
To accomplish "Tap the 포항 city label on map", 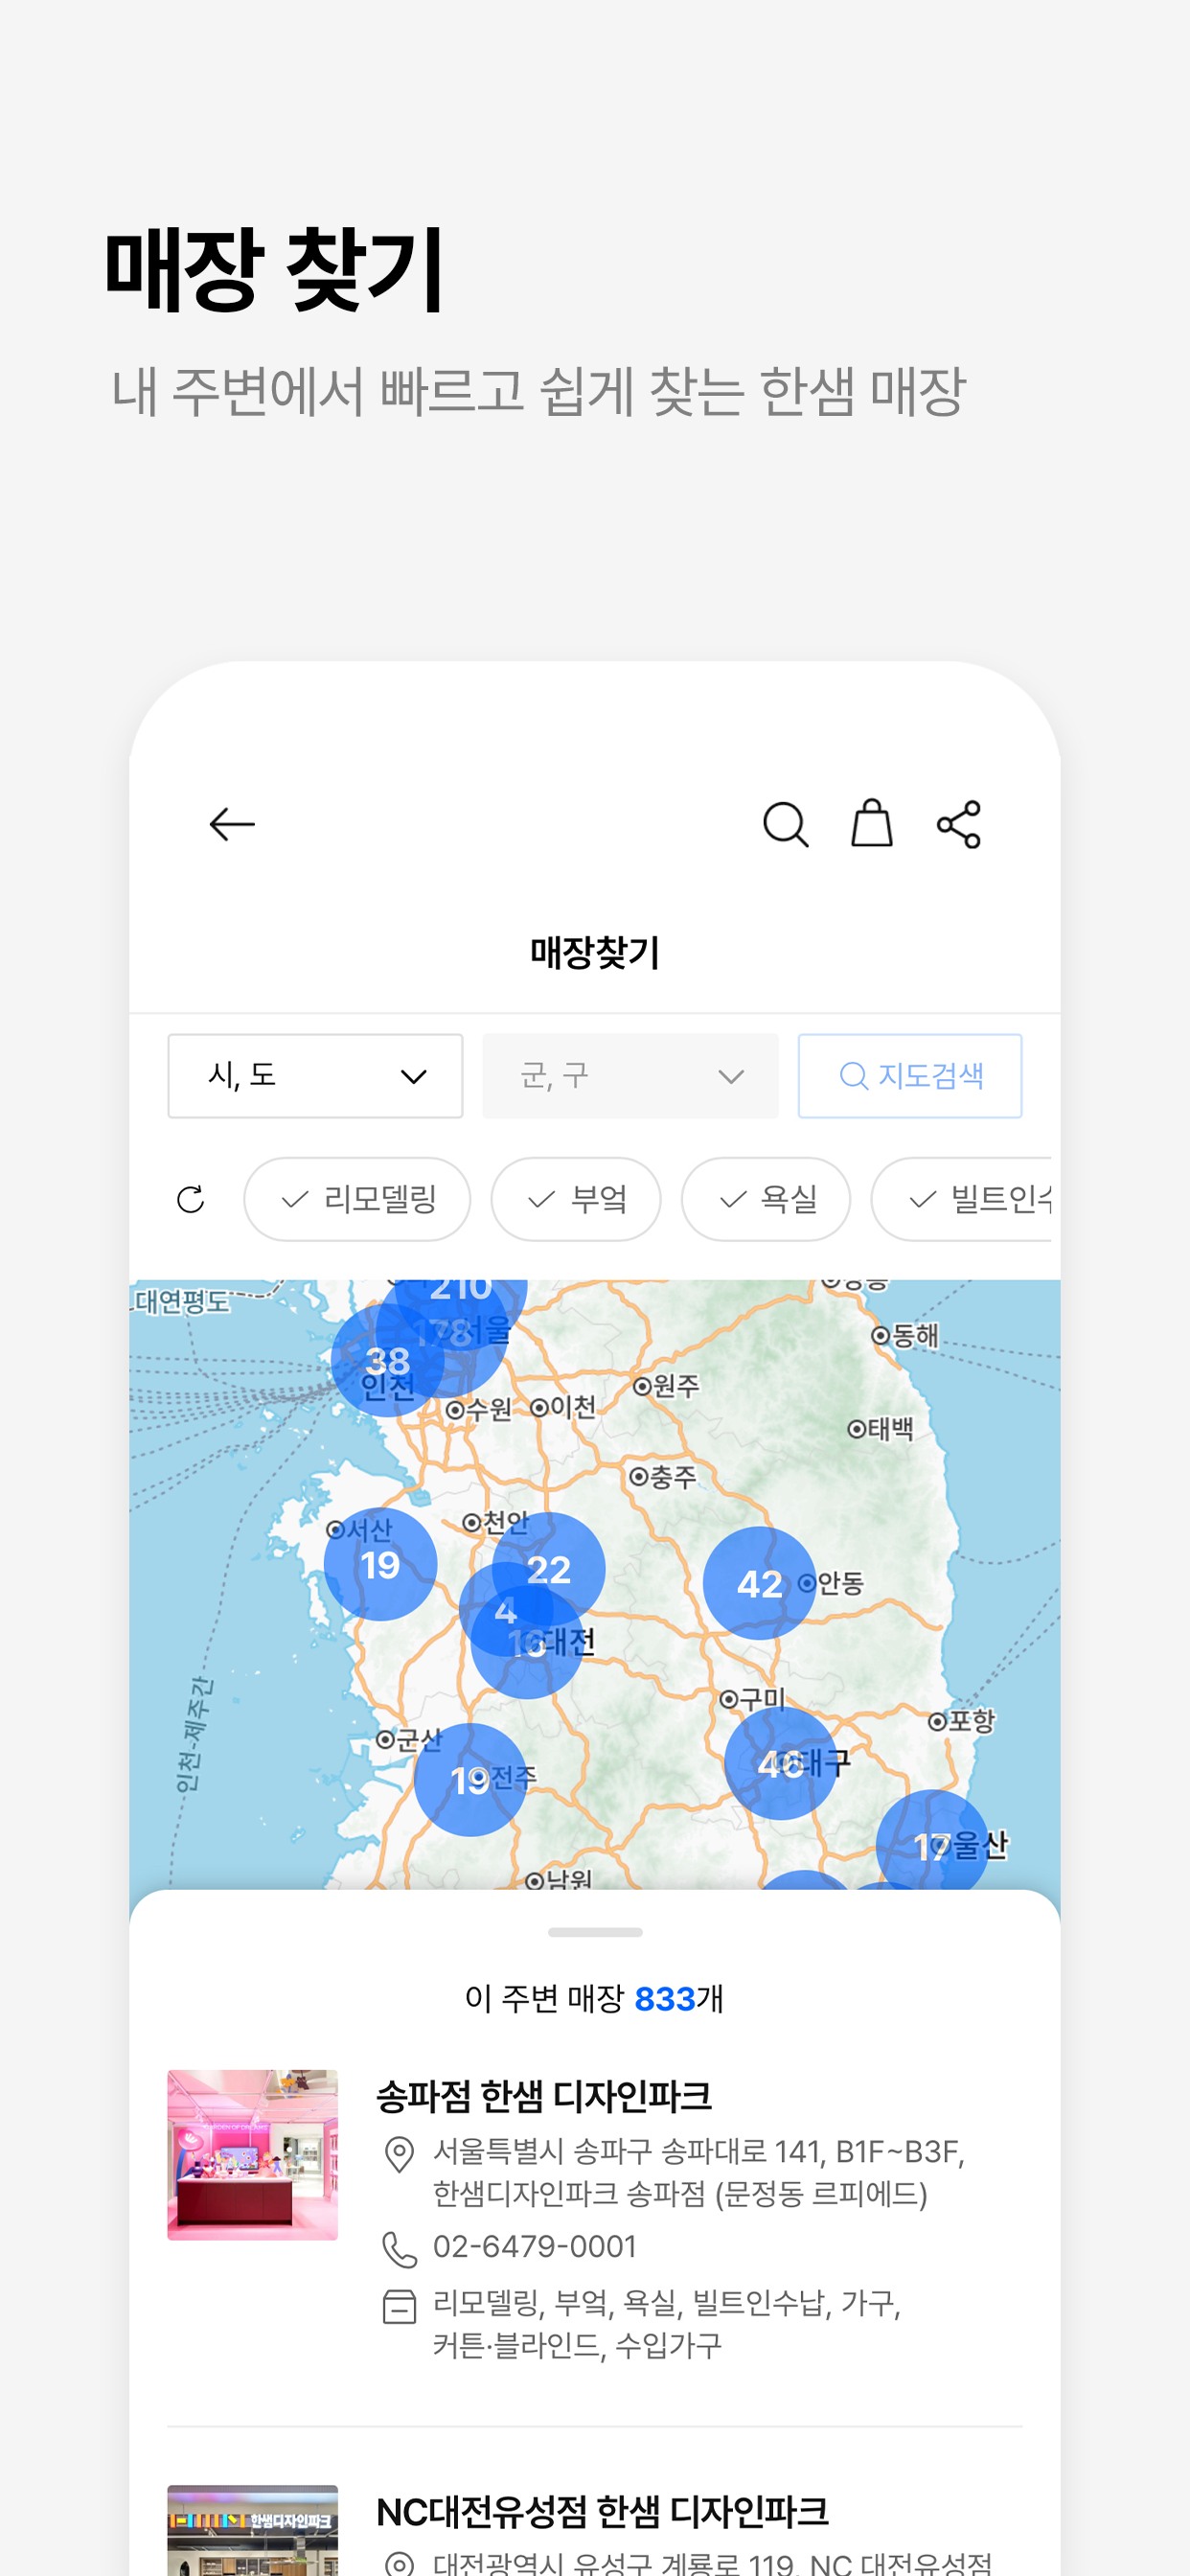I will click(x=961, y=1720).
